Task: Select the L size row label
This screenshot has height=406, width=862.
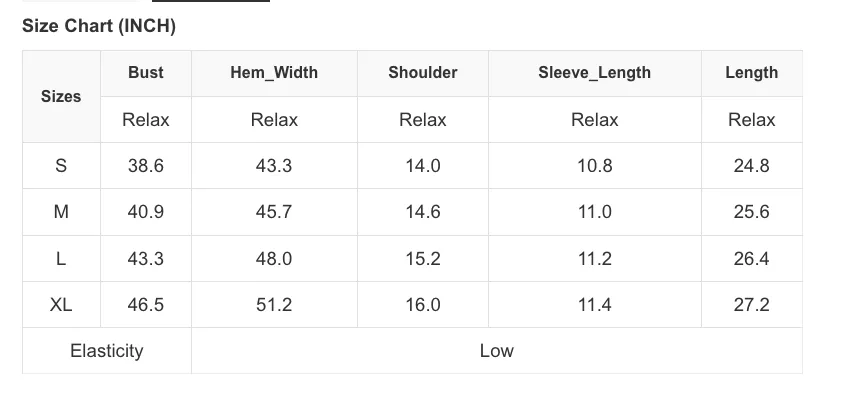Action: click(61, 259)
